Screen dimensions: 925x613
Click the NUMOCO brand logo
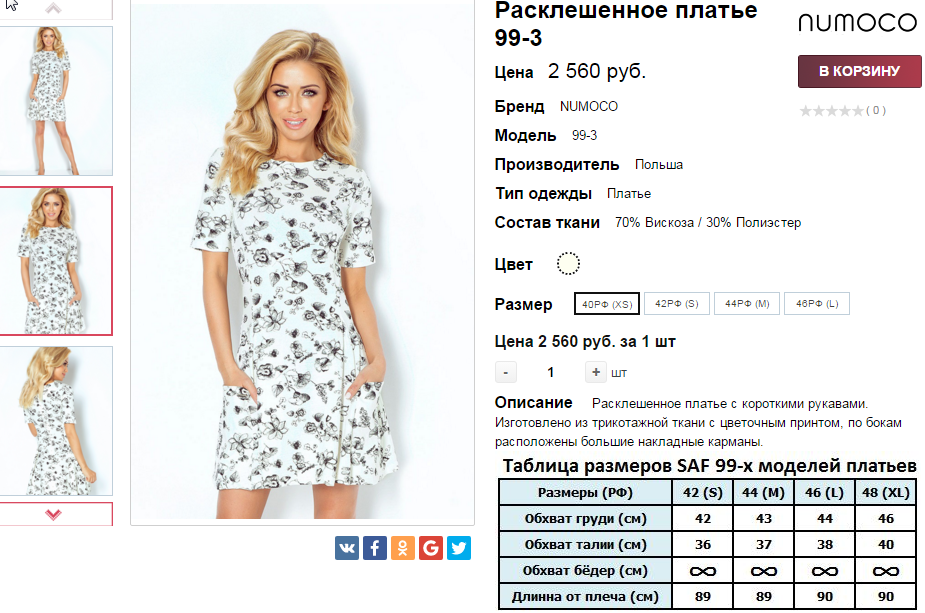(x=858, y=23)
